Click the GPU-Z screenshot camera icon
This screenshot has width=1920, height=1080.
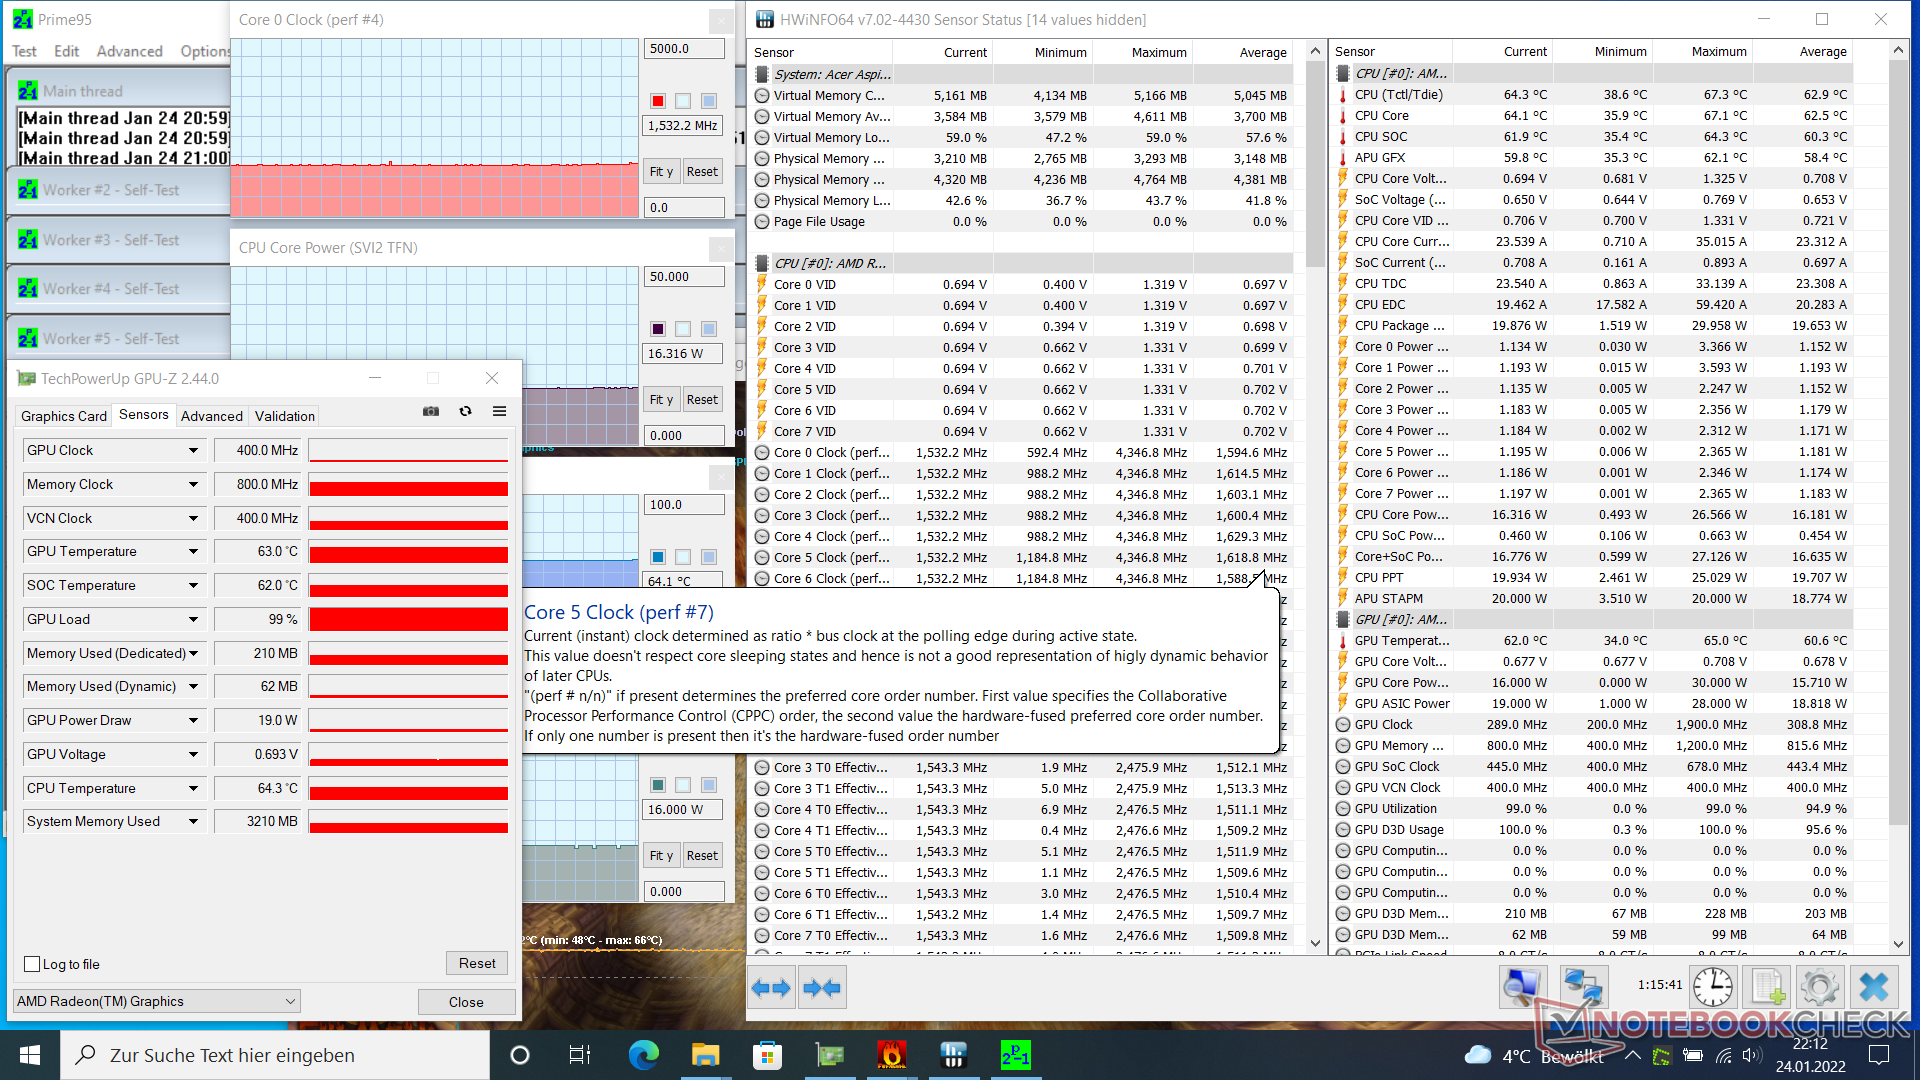tap(431, 411)
